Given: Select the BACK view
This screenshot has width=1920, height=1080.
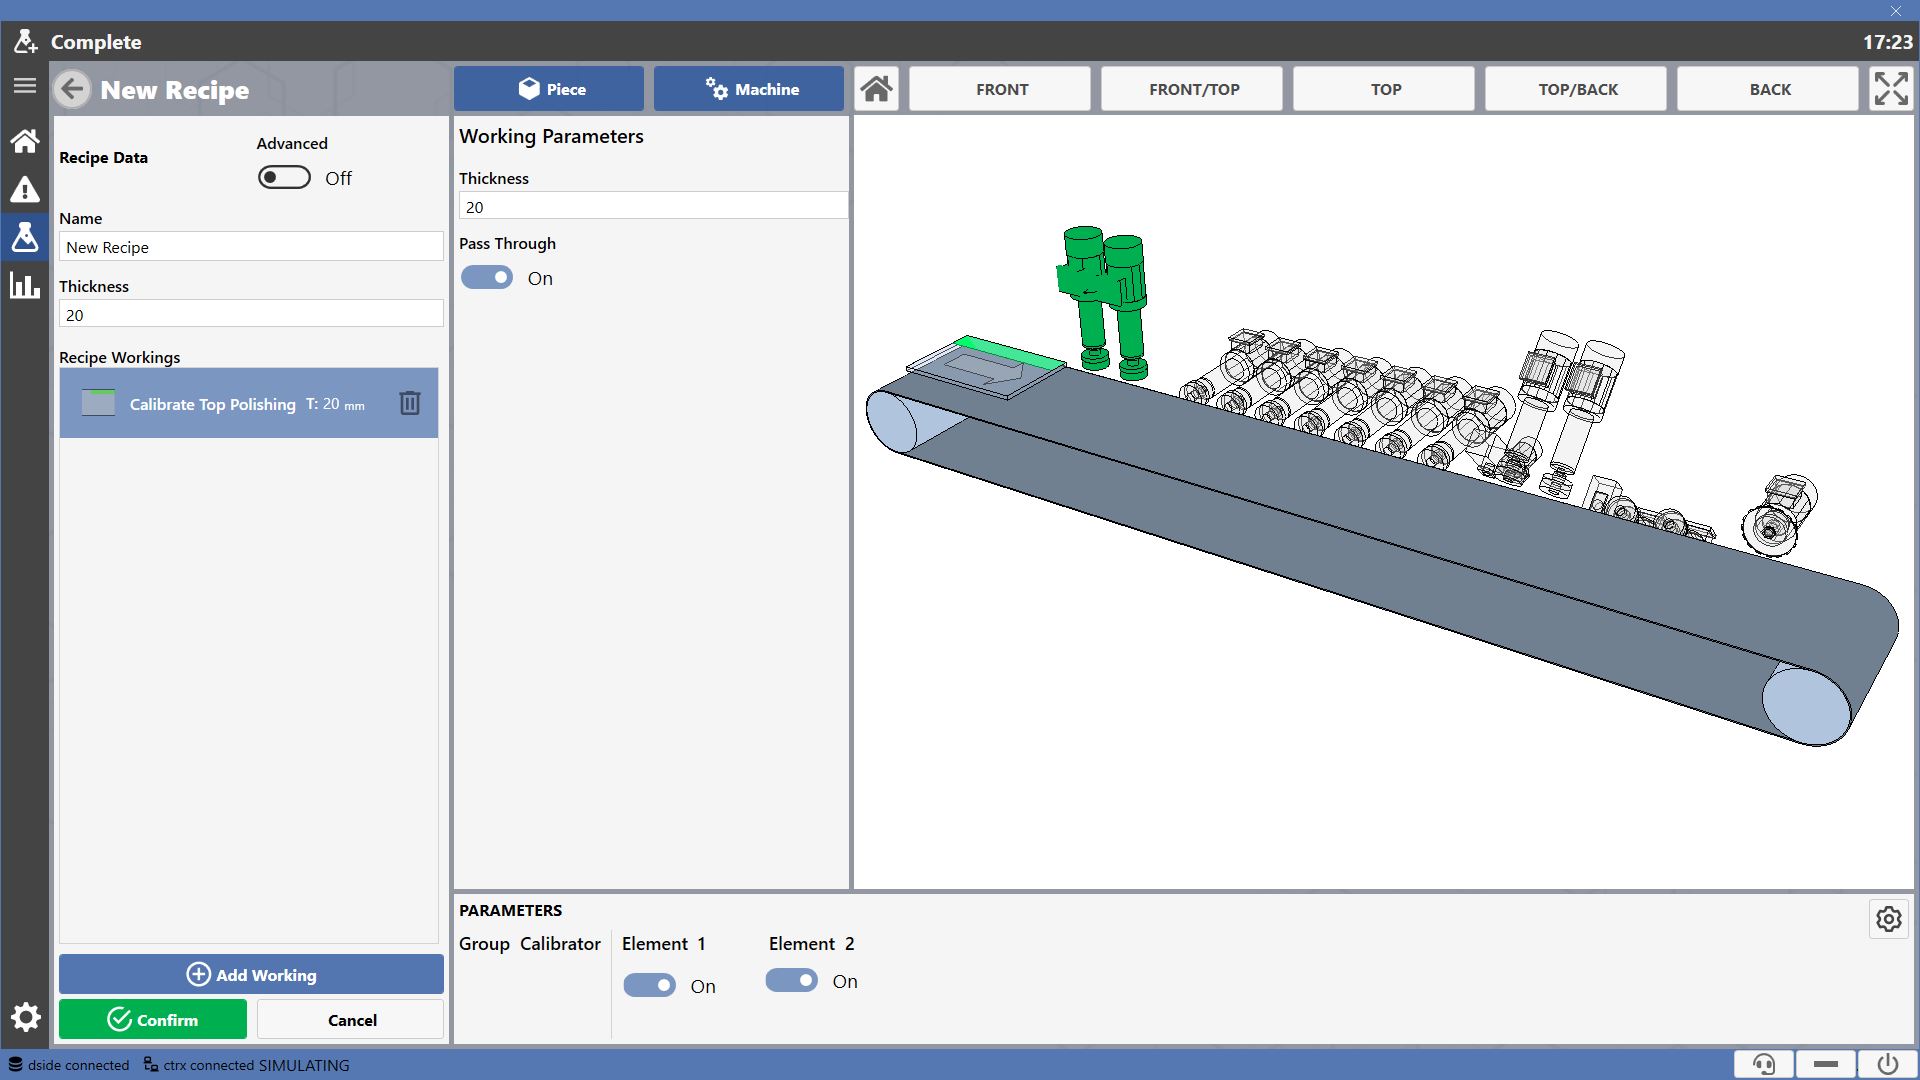Looking at the screenshot, I should (1768, 89).
